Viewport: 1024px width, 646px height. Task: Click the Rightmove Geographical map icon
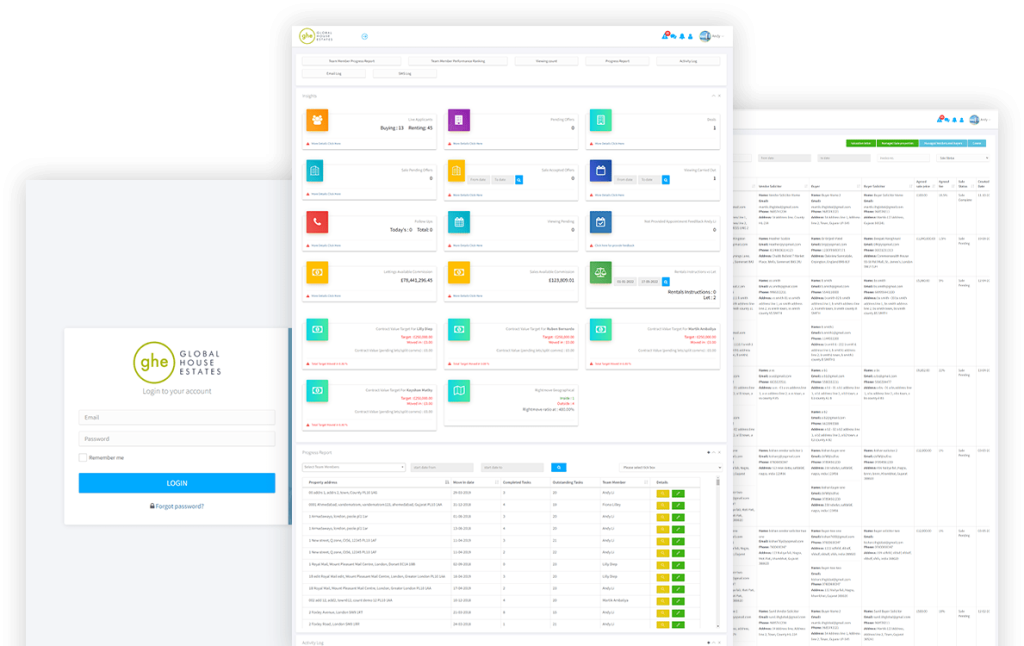point(458,391)
